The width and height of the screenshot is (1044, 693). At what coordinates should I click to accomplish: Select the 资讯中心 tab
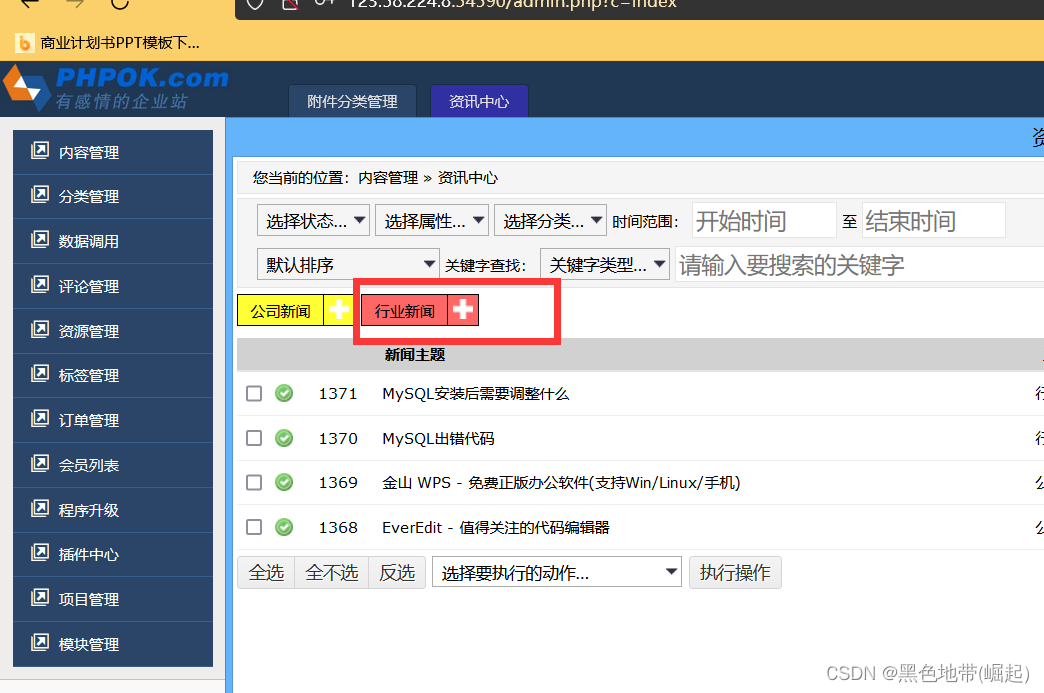pyautogui.click(x=479, y=101)
